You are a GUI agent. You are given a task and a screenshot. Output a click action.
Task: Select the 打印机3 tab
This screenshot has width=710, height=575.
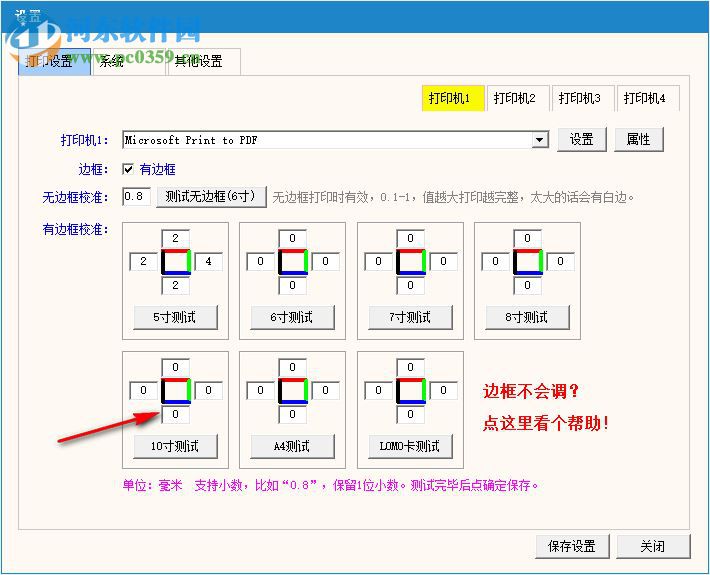click(583, 98)
